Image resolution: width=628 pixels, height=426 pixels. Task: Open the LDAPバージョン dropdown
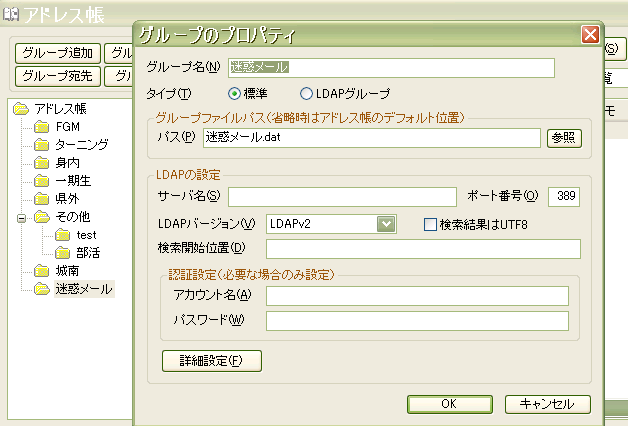coord(386,224)
